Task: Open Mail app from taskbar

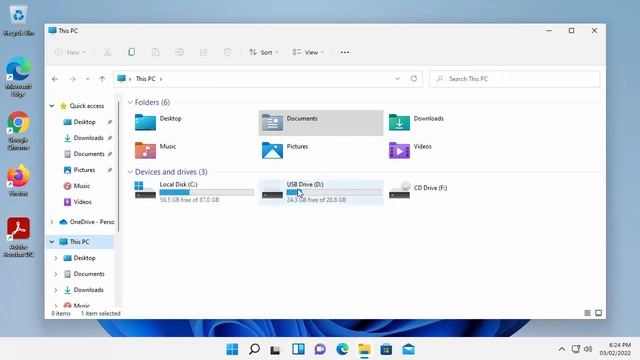Action: point(408,349)
